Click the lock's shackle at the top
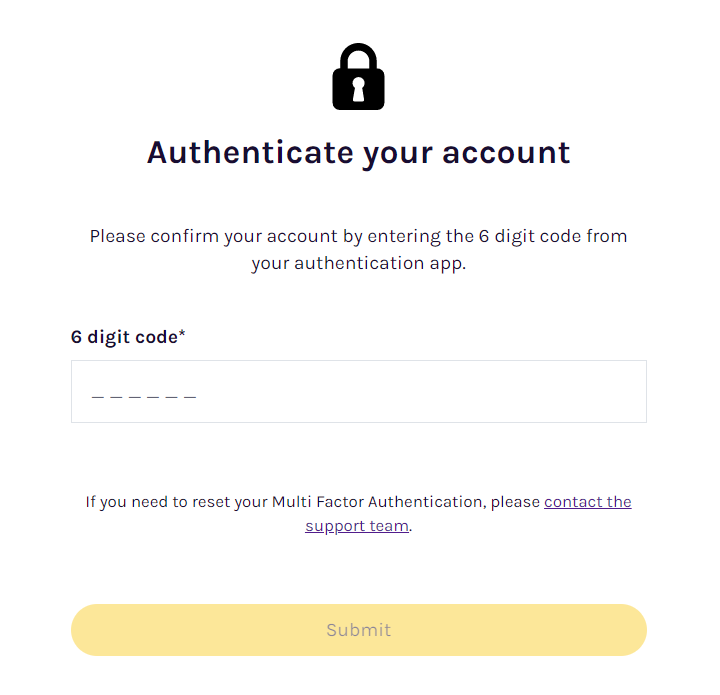The height and width of the screenshot is (695, 720). pos(358,56)
